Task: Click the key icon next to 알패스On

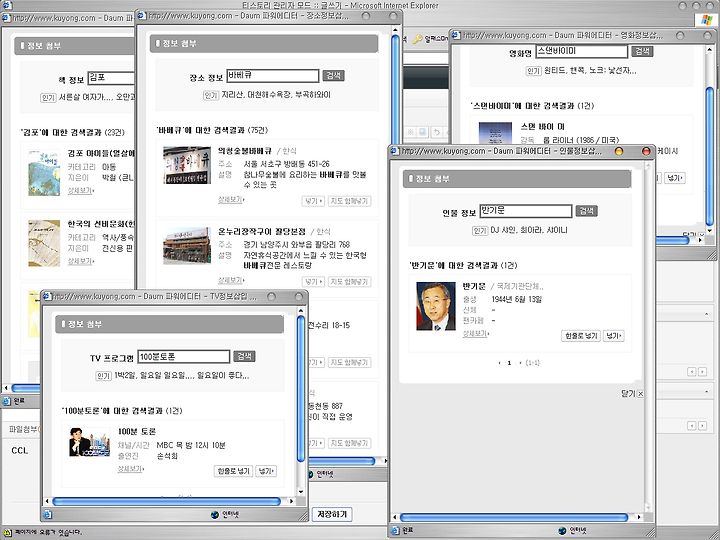Action: pos(417,40)
